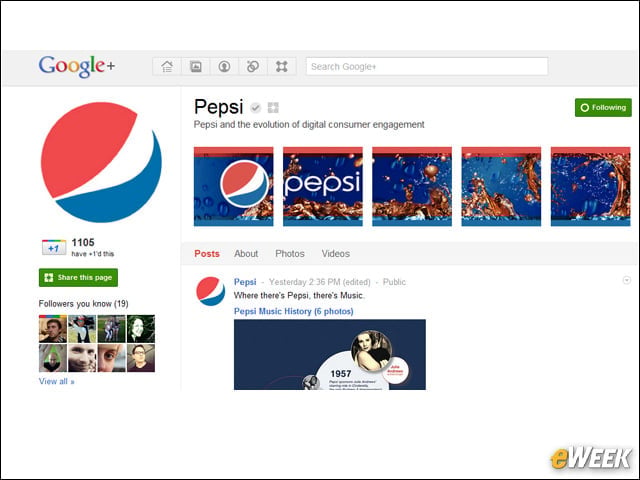Open second follower avatar in bottom row

[82, 358]
